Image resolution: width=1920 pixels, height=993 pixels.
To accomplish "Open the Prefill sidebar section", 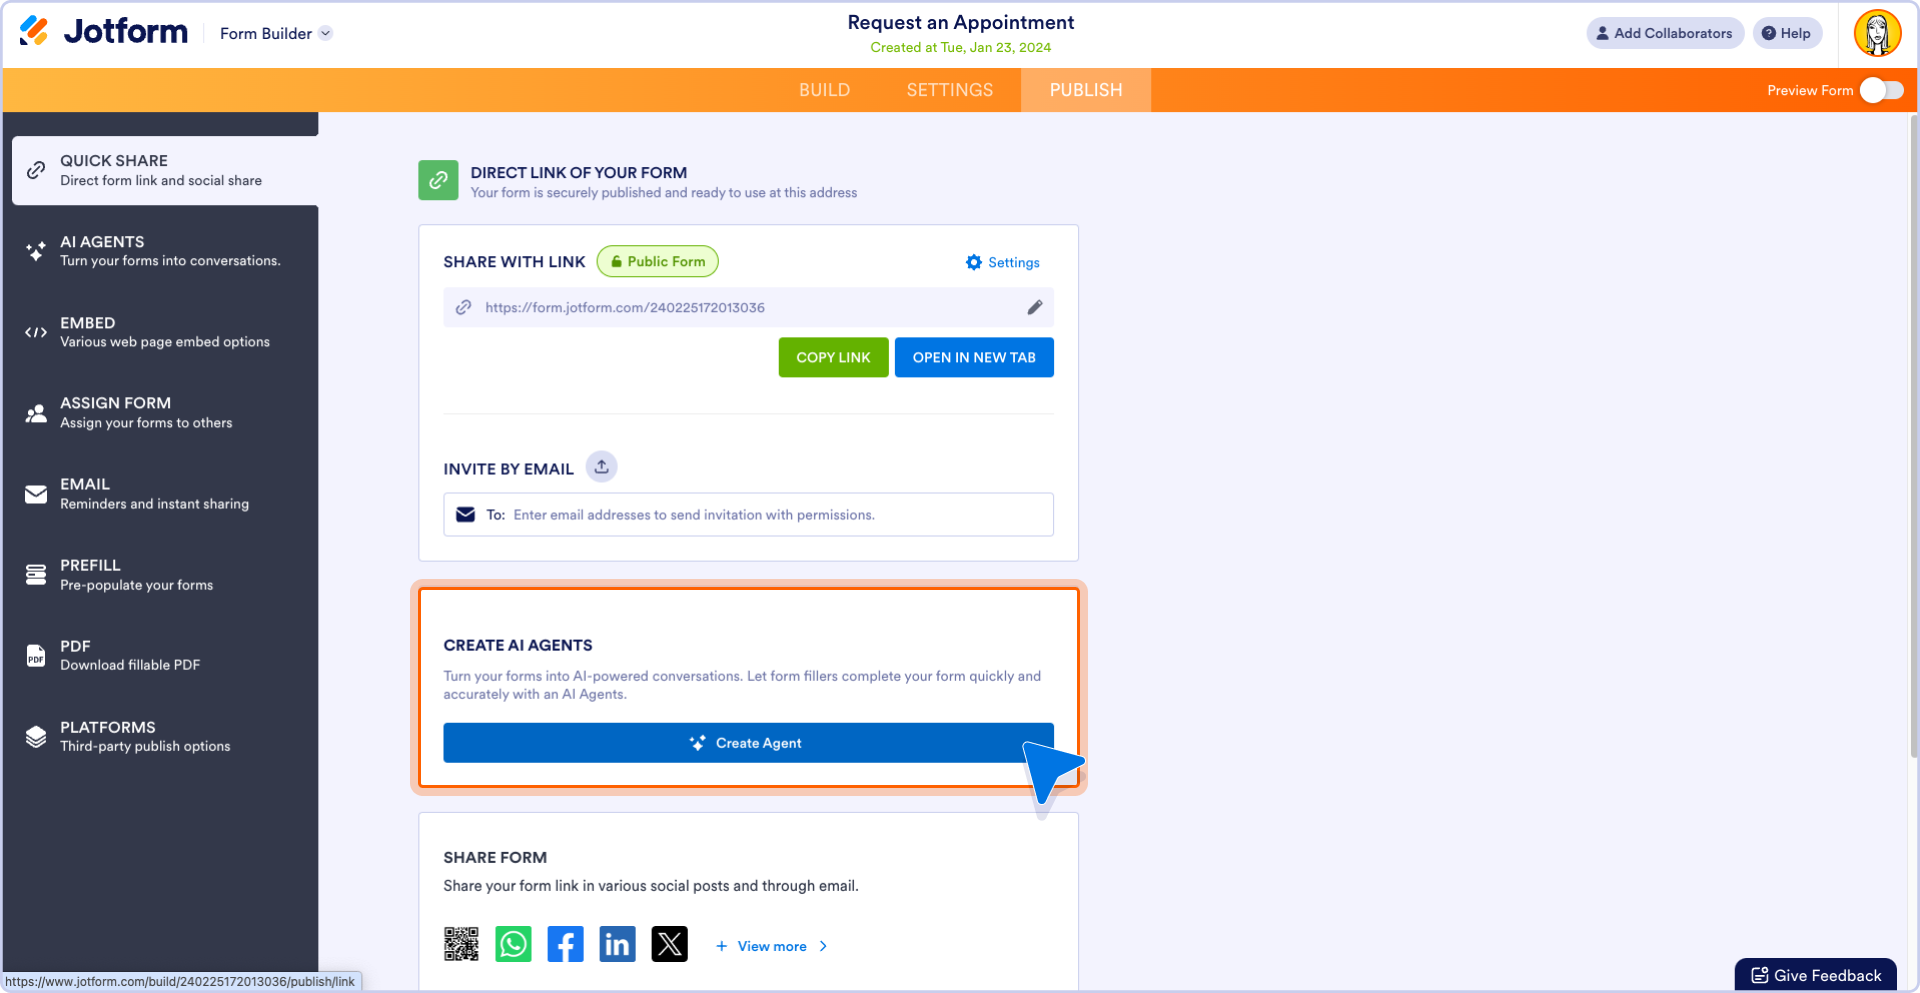I will [x=160, y=575].
